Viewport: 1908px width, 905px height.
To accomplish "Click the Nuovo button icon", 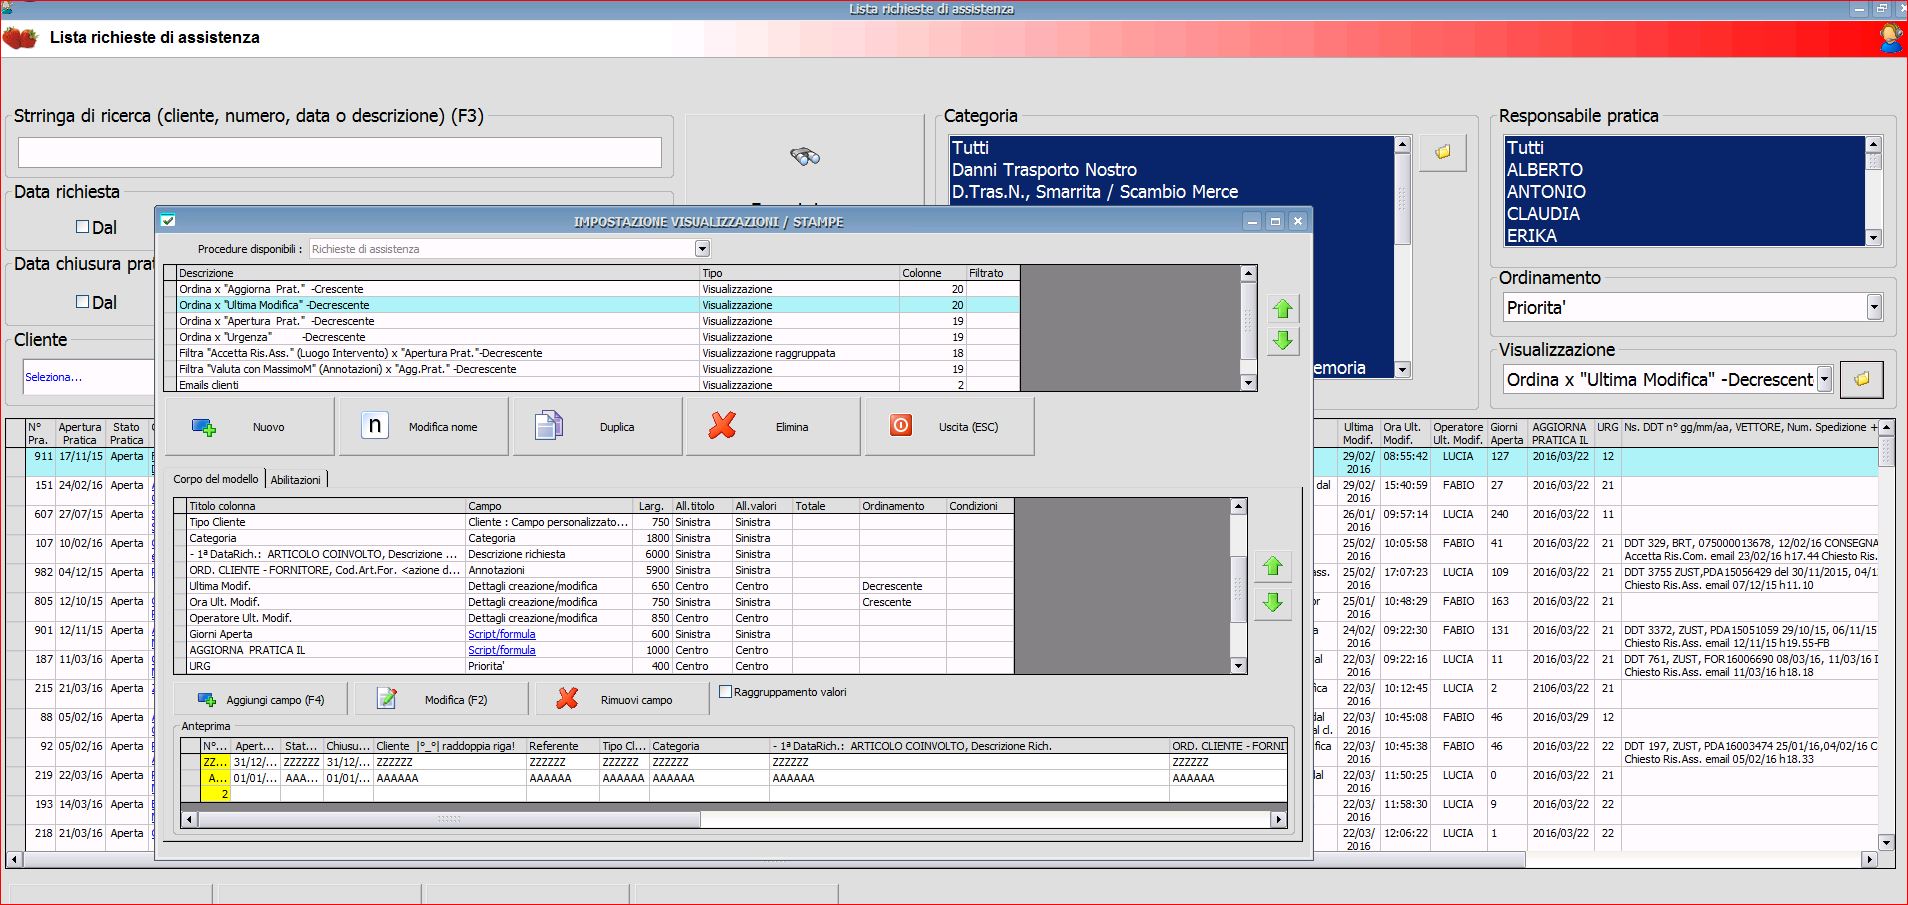I will [204, 427].
